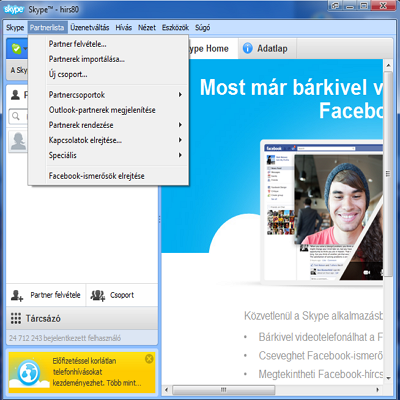Click the horizontal scrollbar thumb

pos(224,389)
